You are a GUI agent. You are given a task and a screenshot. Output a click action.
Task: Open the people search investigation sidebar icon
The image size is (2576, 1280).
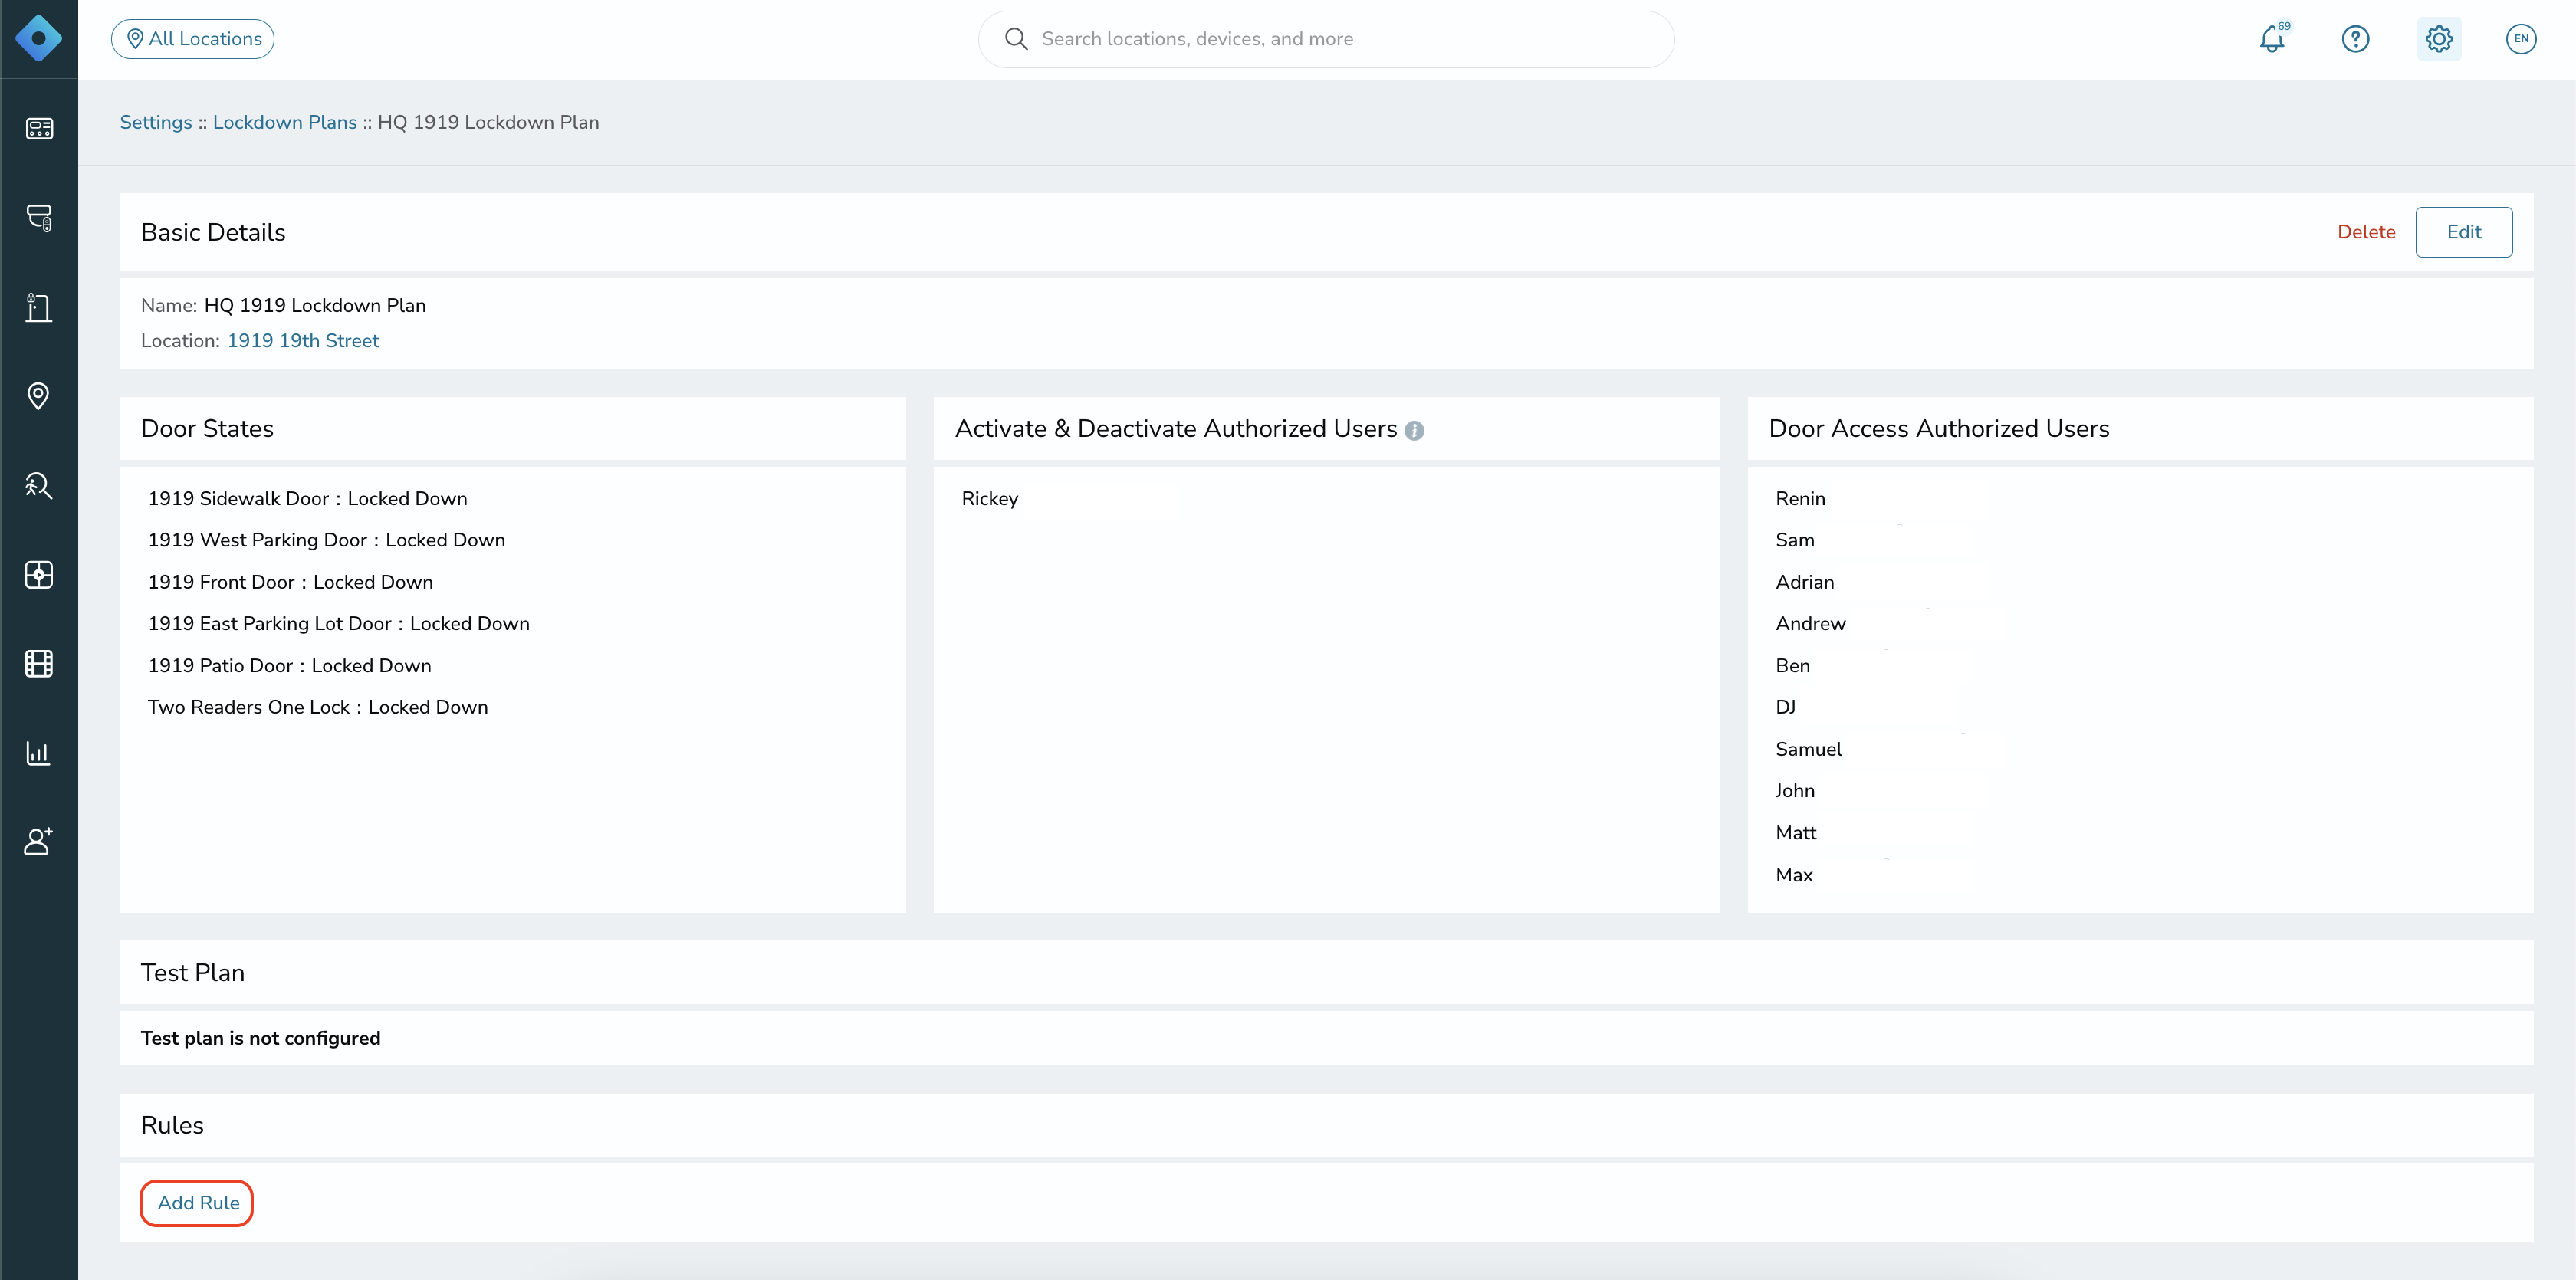pos(39,485)
